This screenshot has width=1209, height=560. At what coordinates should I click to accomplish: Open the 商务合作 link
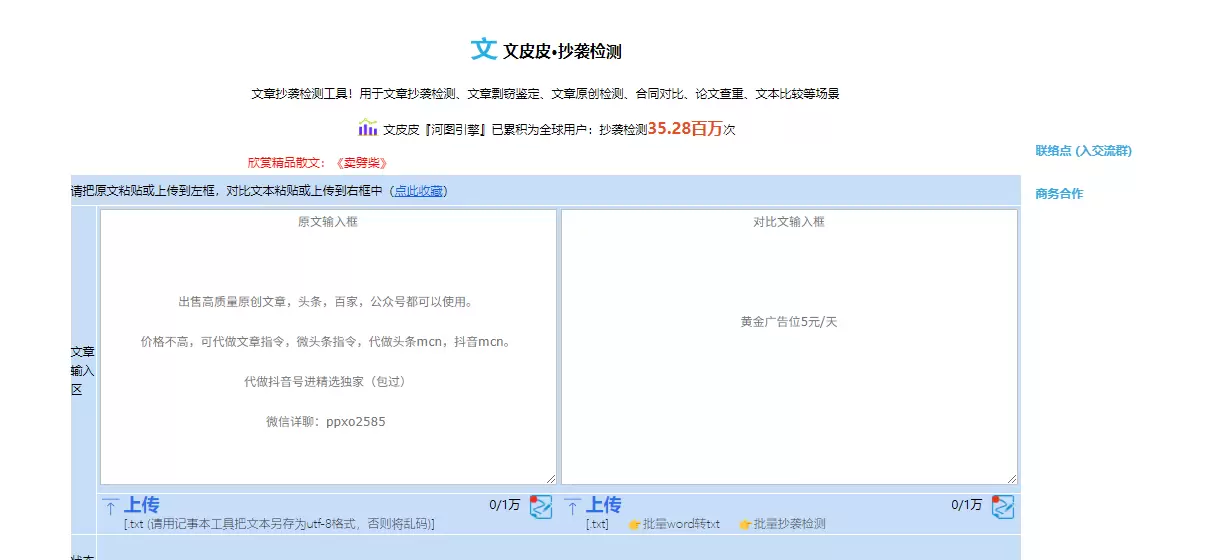coord(1059,194)
